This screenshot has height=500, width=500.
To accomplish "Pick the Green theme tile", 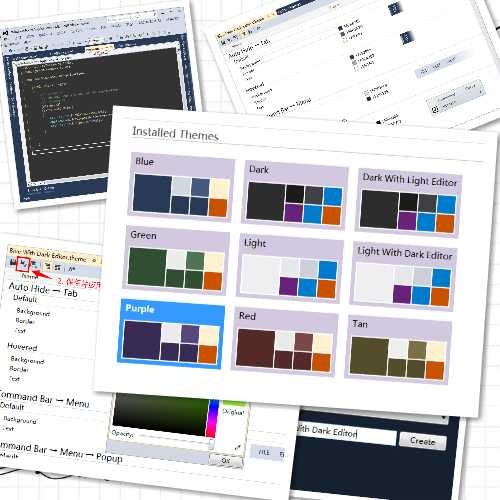I will (x=176, y=261).
